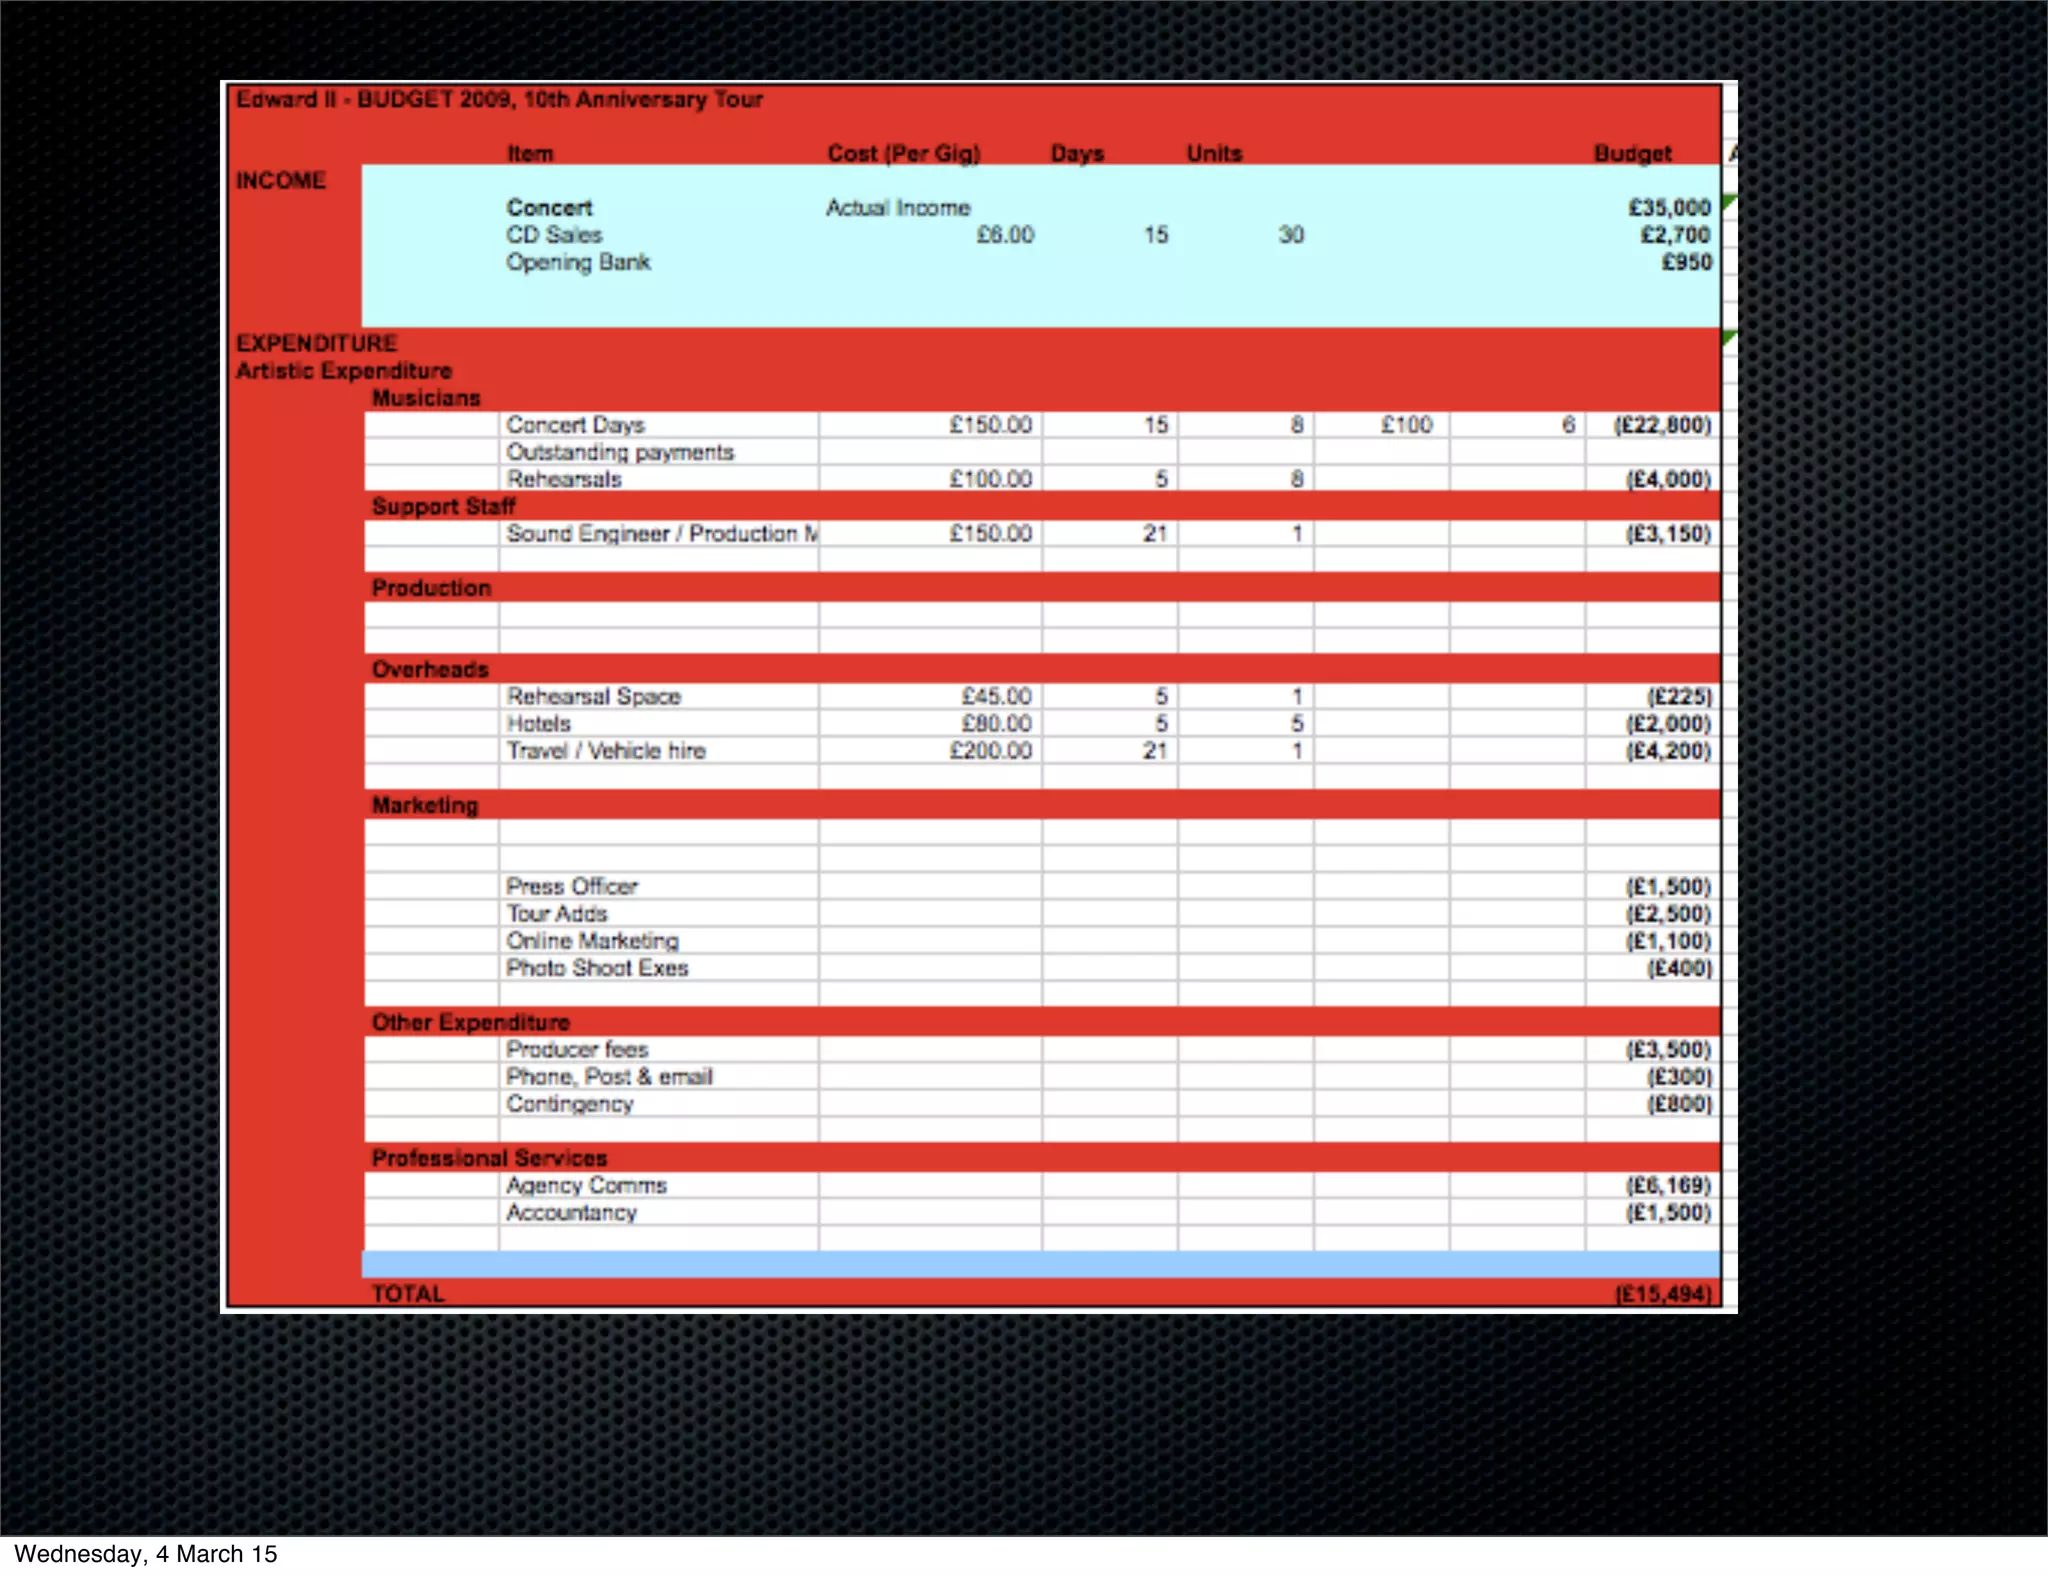Click the Budget column header

pyautogui.click(x=1632, y=154)
